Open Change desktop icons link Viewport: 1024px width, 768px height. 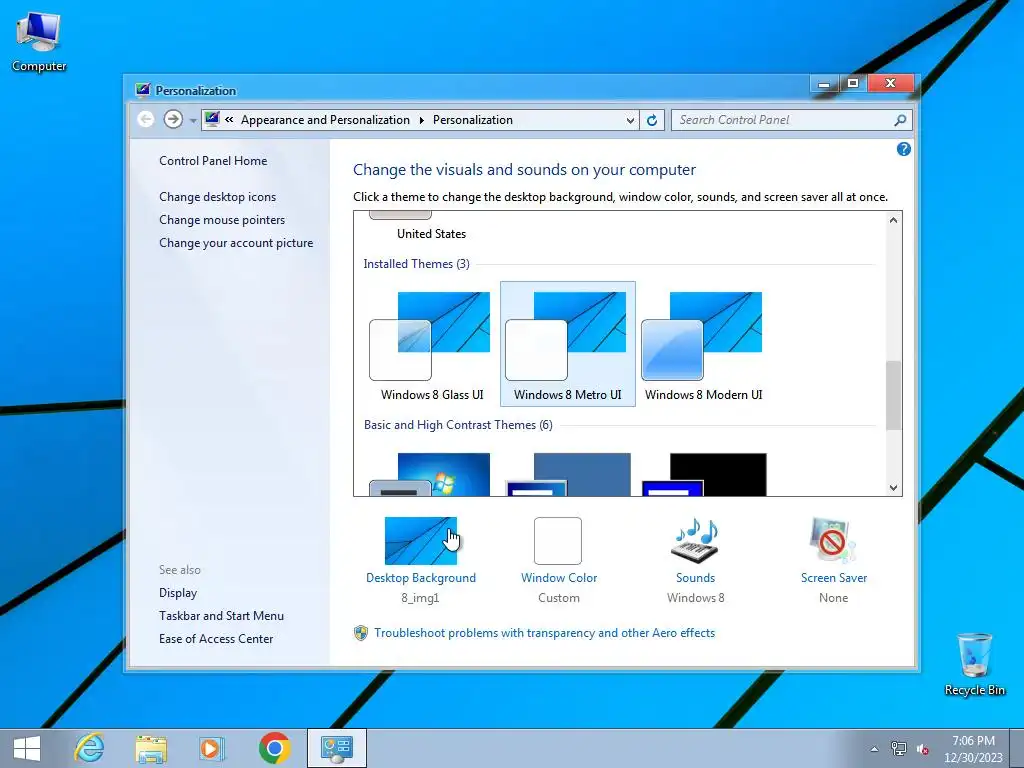tap(217, 197)
